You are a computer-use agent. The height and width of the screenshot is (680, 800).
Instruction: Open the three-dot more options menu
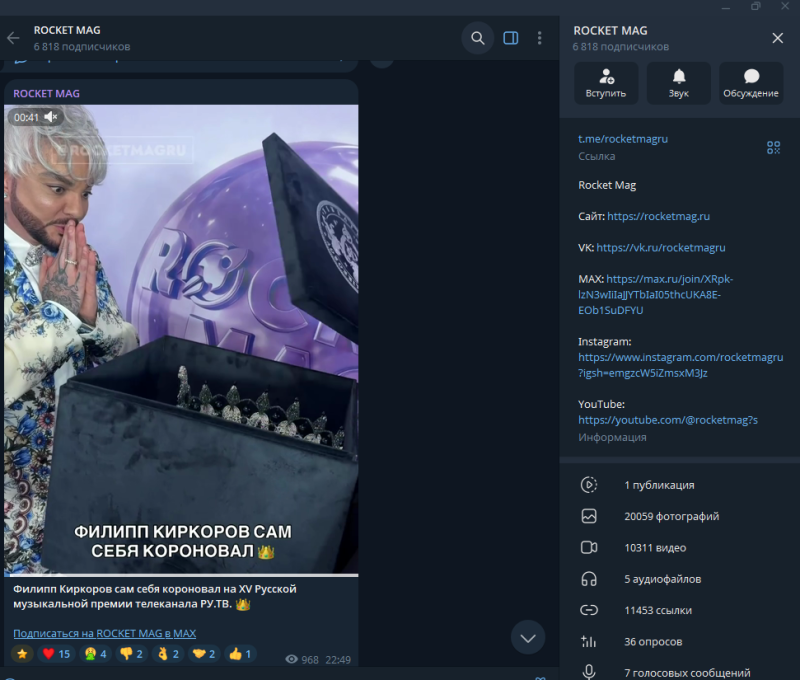click(x=539, y=38)
